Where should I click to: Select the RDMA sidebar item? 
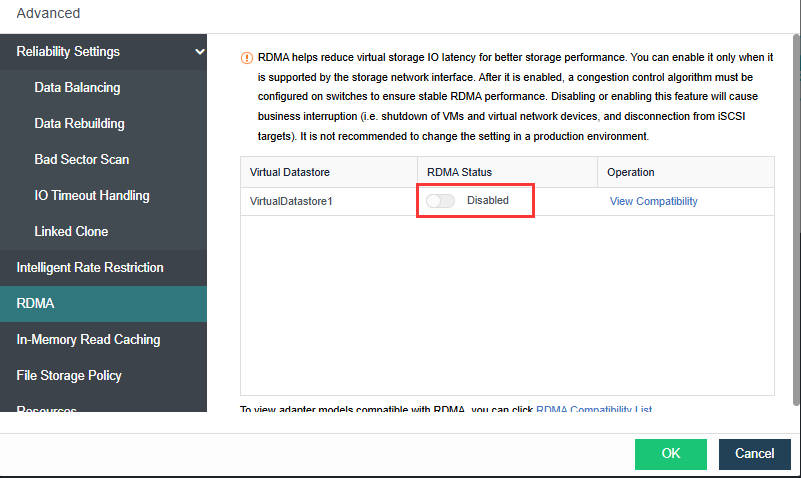tap(36, 304)
